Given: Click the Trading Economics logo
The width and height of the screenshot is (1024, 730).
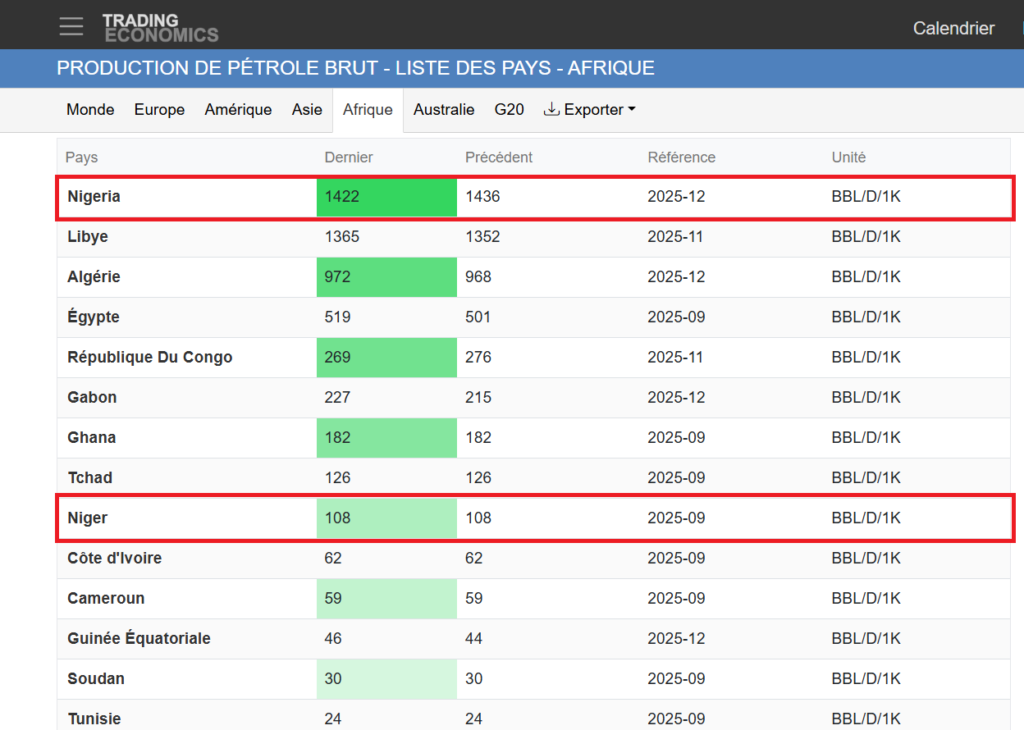Looking at the screenshot, I should click(x=160, y=28).
